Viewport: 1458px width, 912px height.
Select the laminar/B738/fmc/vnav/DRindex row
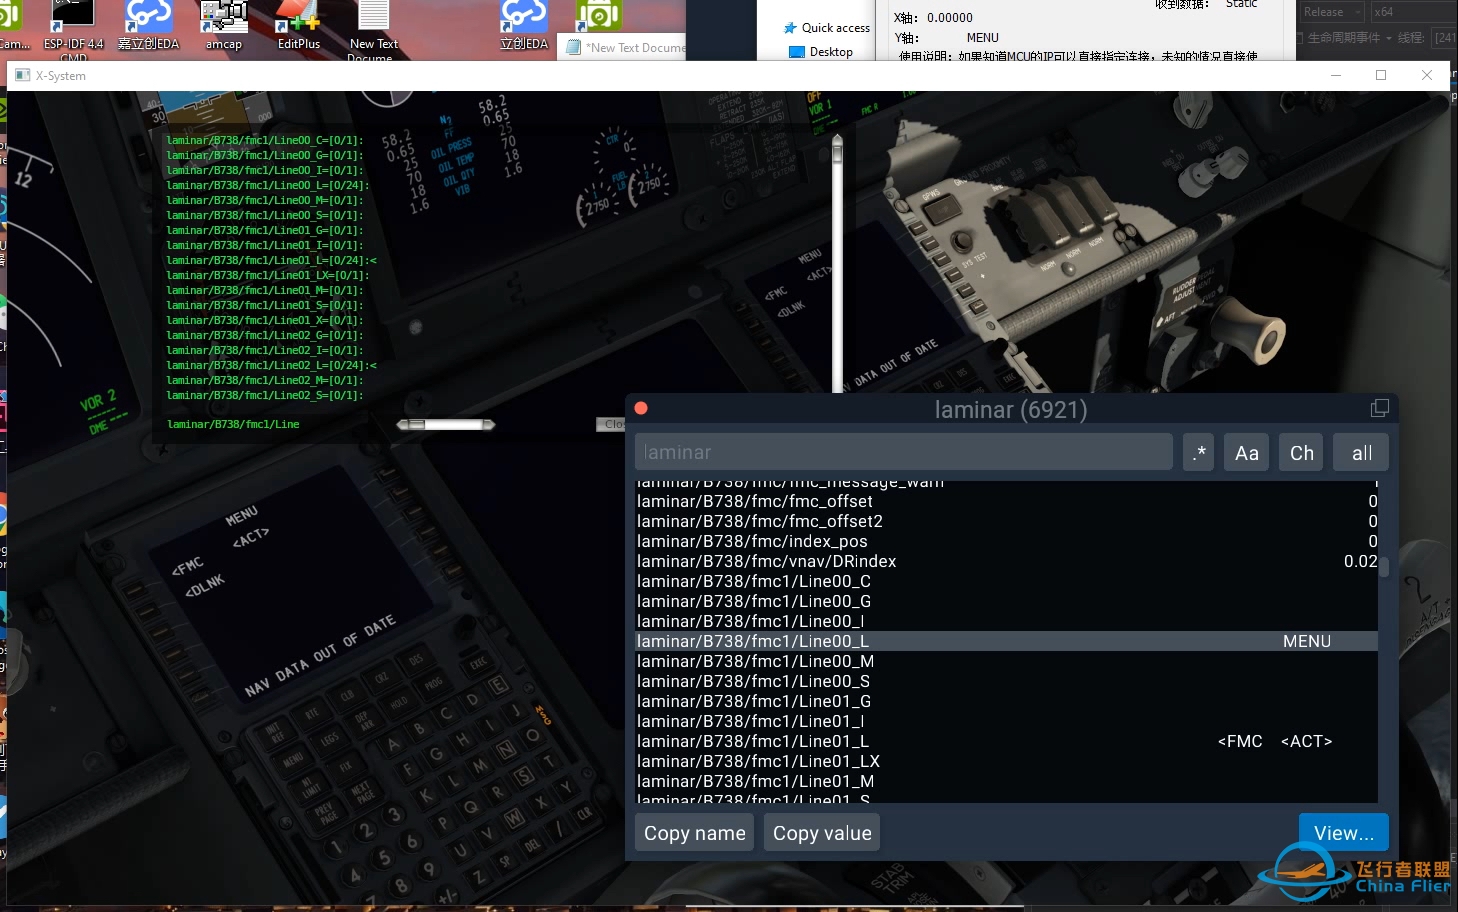1007,561
